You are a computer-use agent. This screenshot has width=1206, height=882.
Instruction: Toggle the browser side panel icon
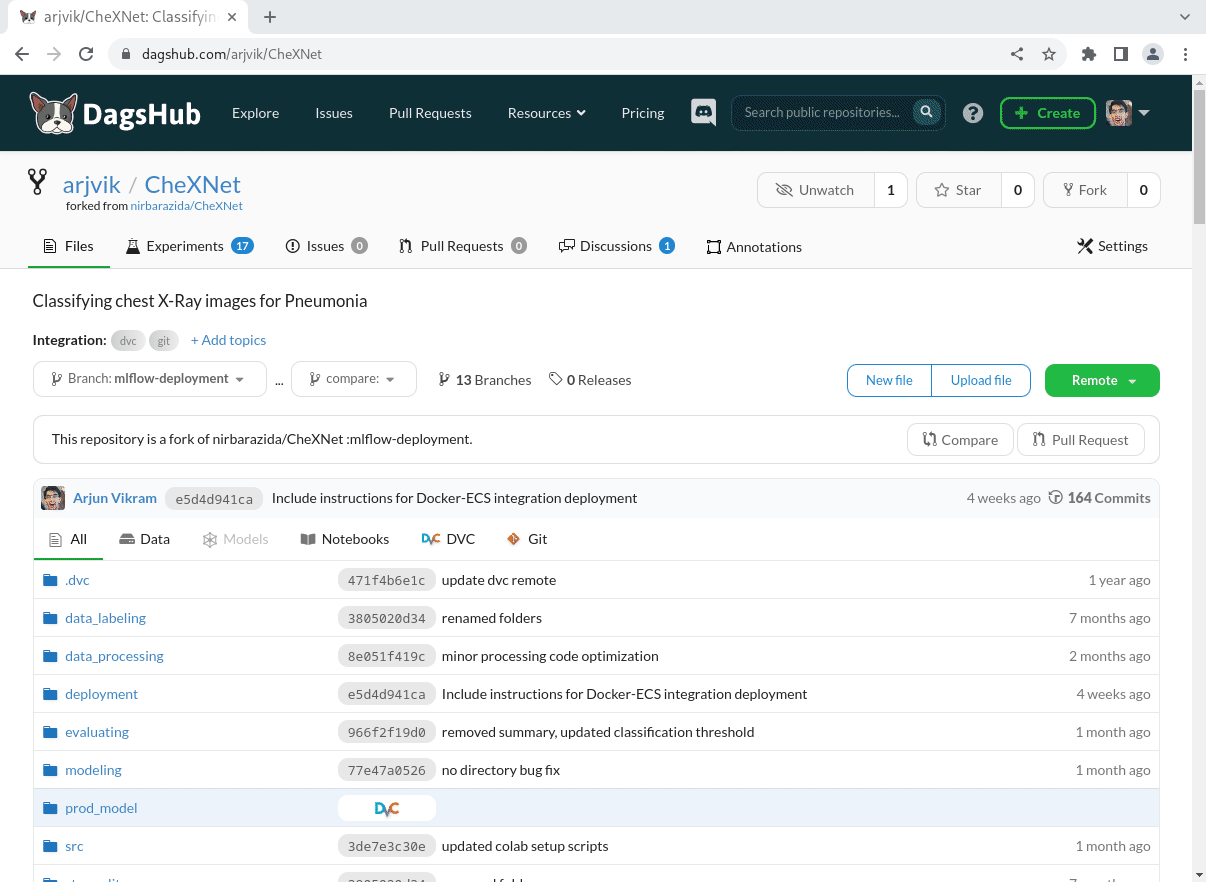pyautogui.click(x=1121, y=54)
